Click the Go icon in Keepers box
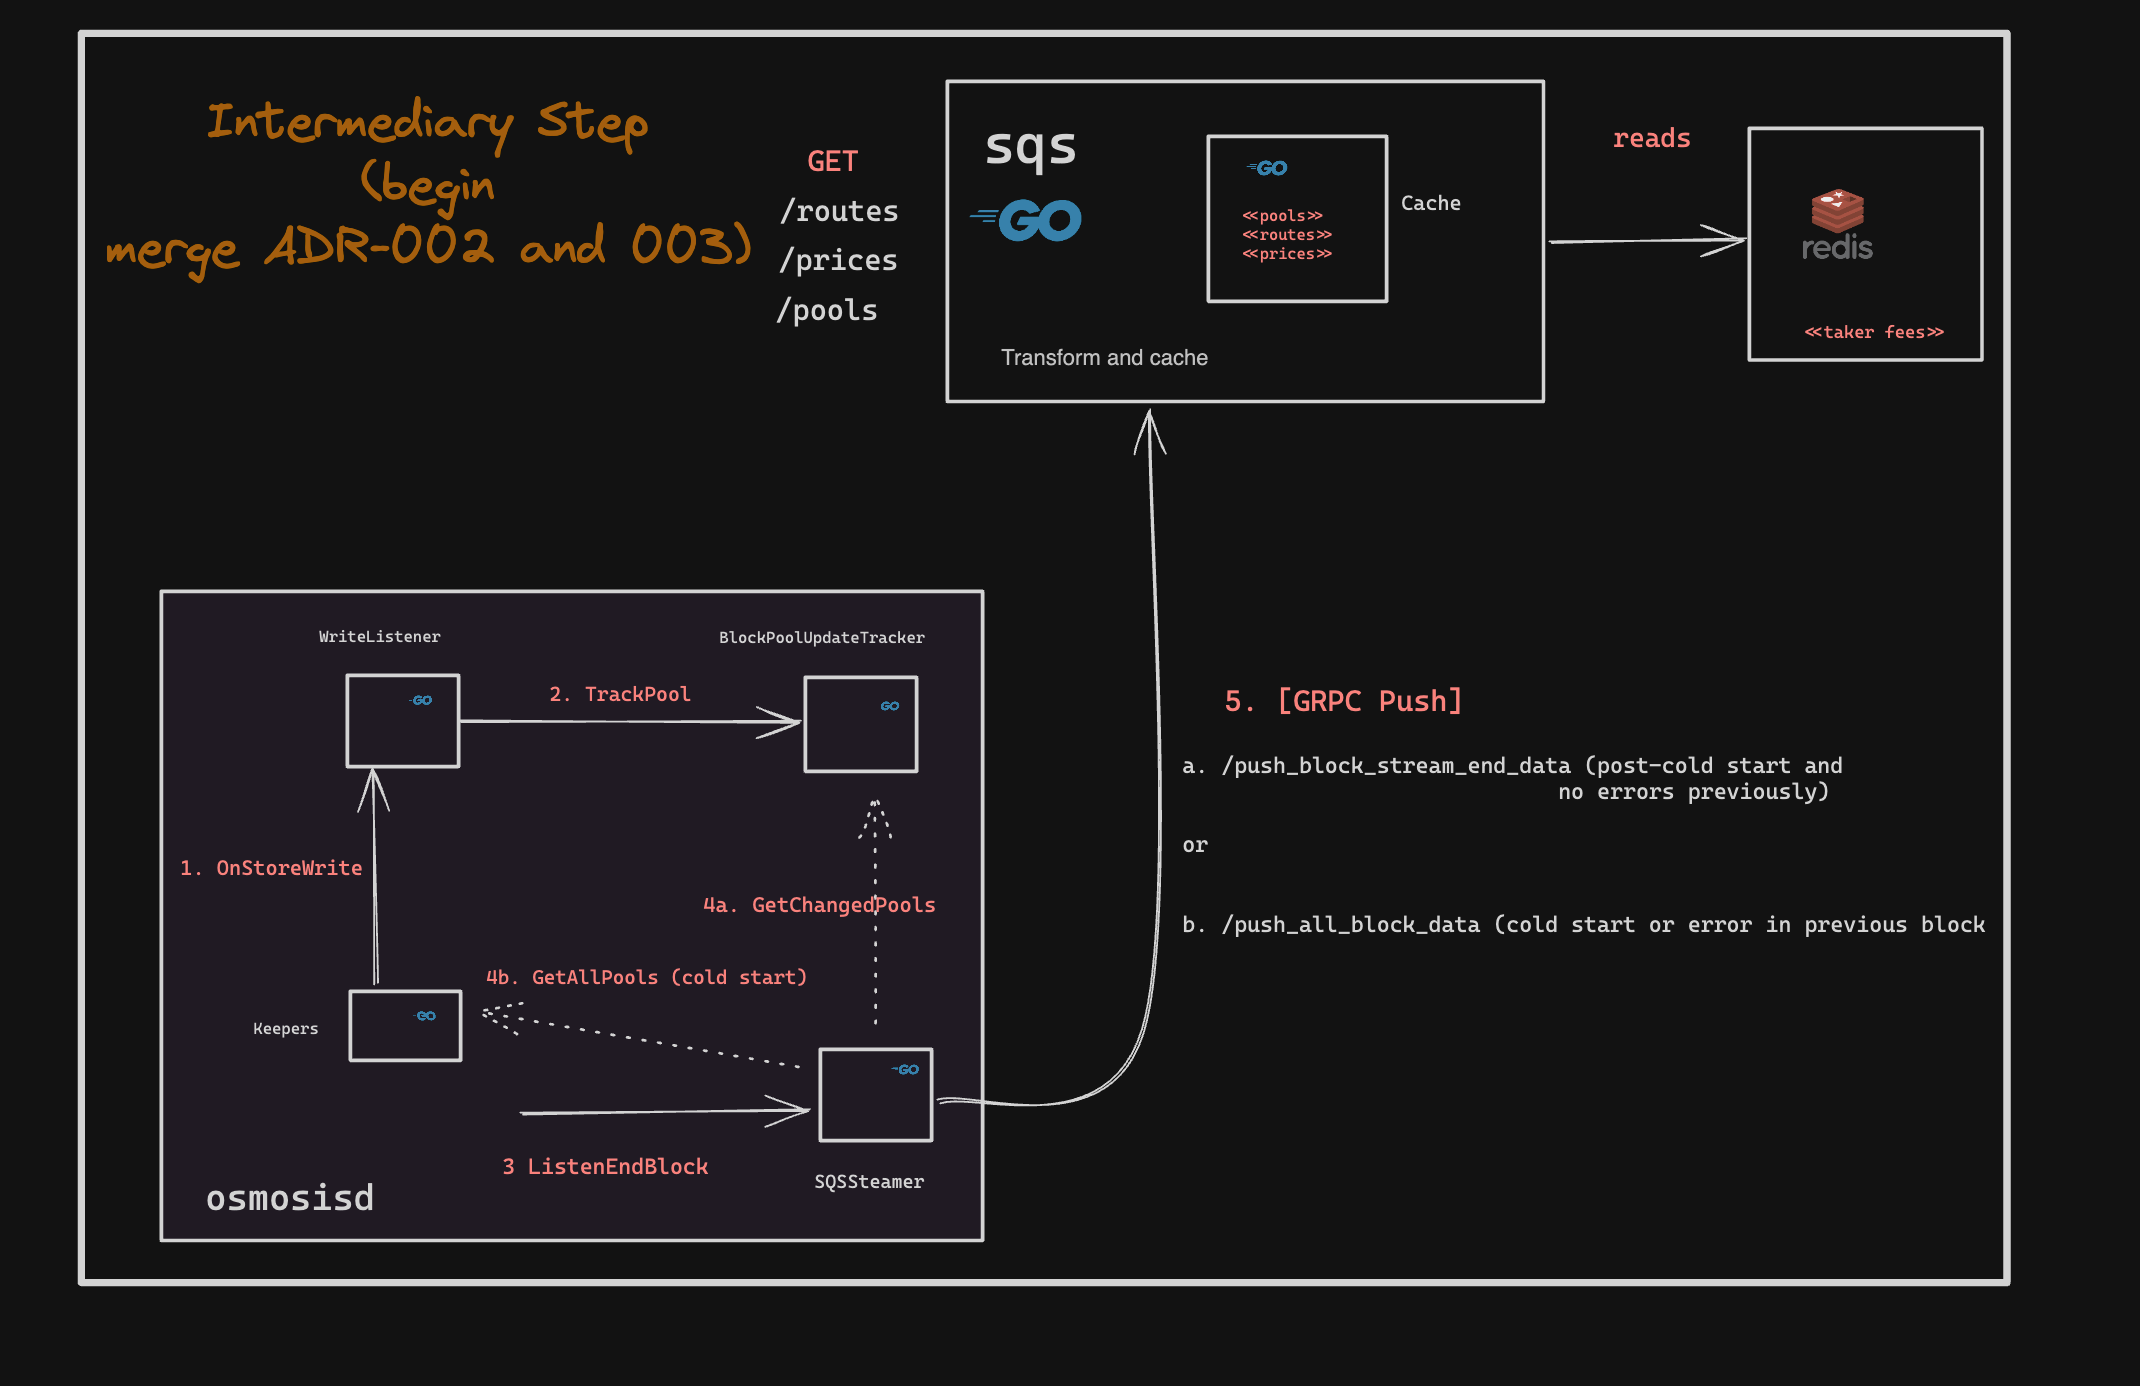The height and width of the screenshot is (1386, 2140). click(x=425, y=1016)
